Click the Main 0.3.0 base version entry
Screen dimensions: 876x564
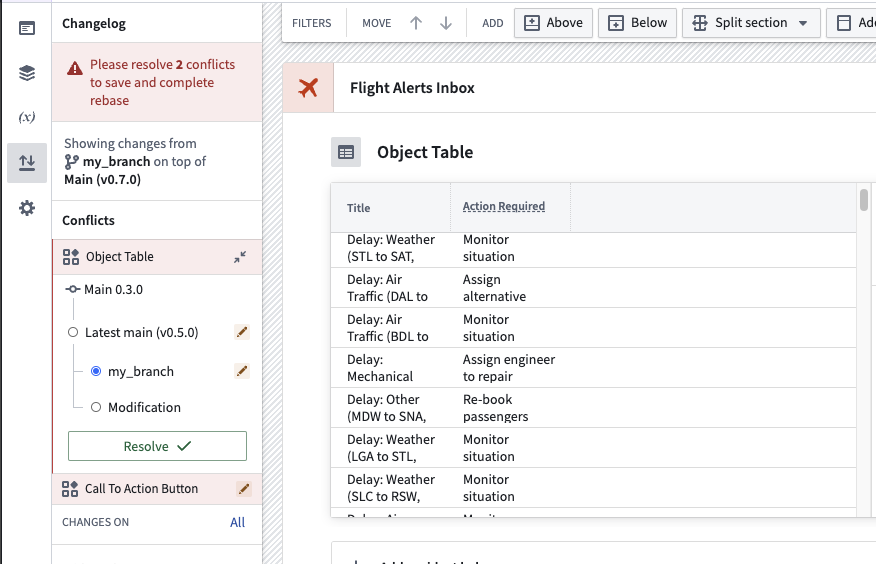coord(113,289)
